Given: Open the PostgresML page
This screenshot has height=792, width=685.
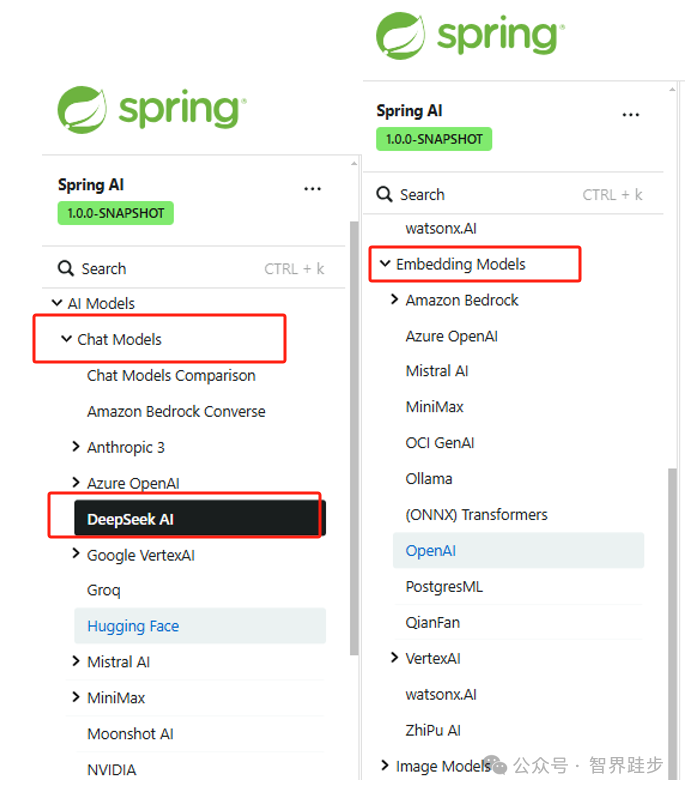Looking at the screenshot, I should click(x=444, y=586).
